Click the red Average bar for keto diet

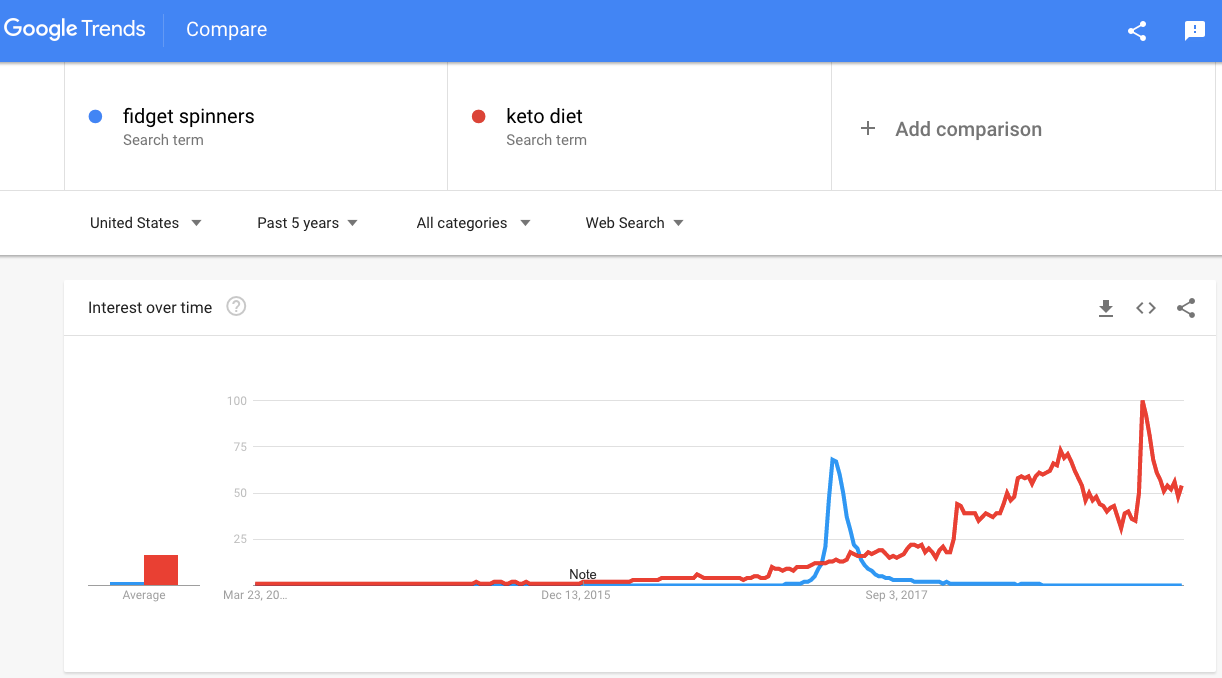tap(161, 570)
